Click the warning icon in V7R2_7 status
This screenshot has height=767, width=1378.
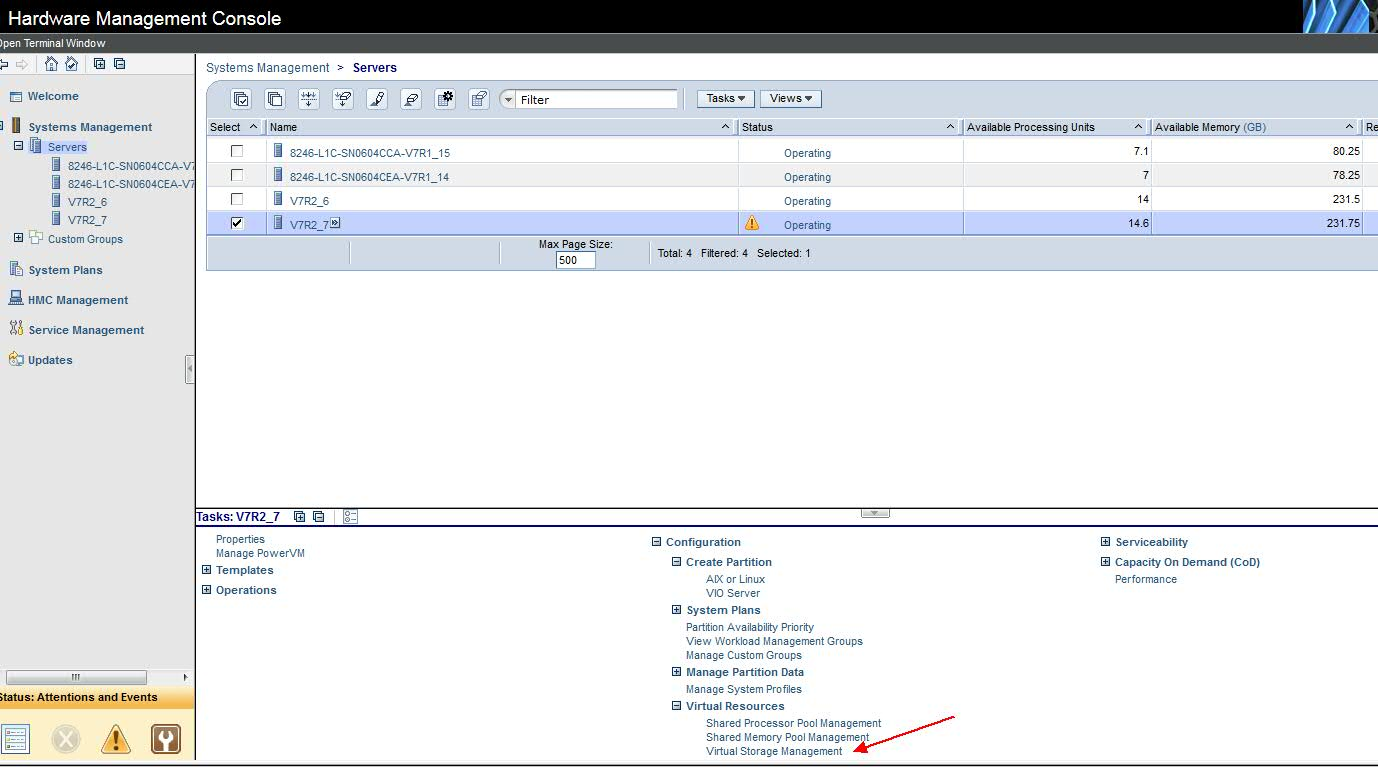click(752, 223)
